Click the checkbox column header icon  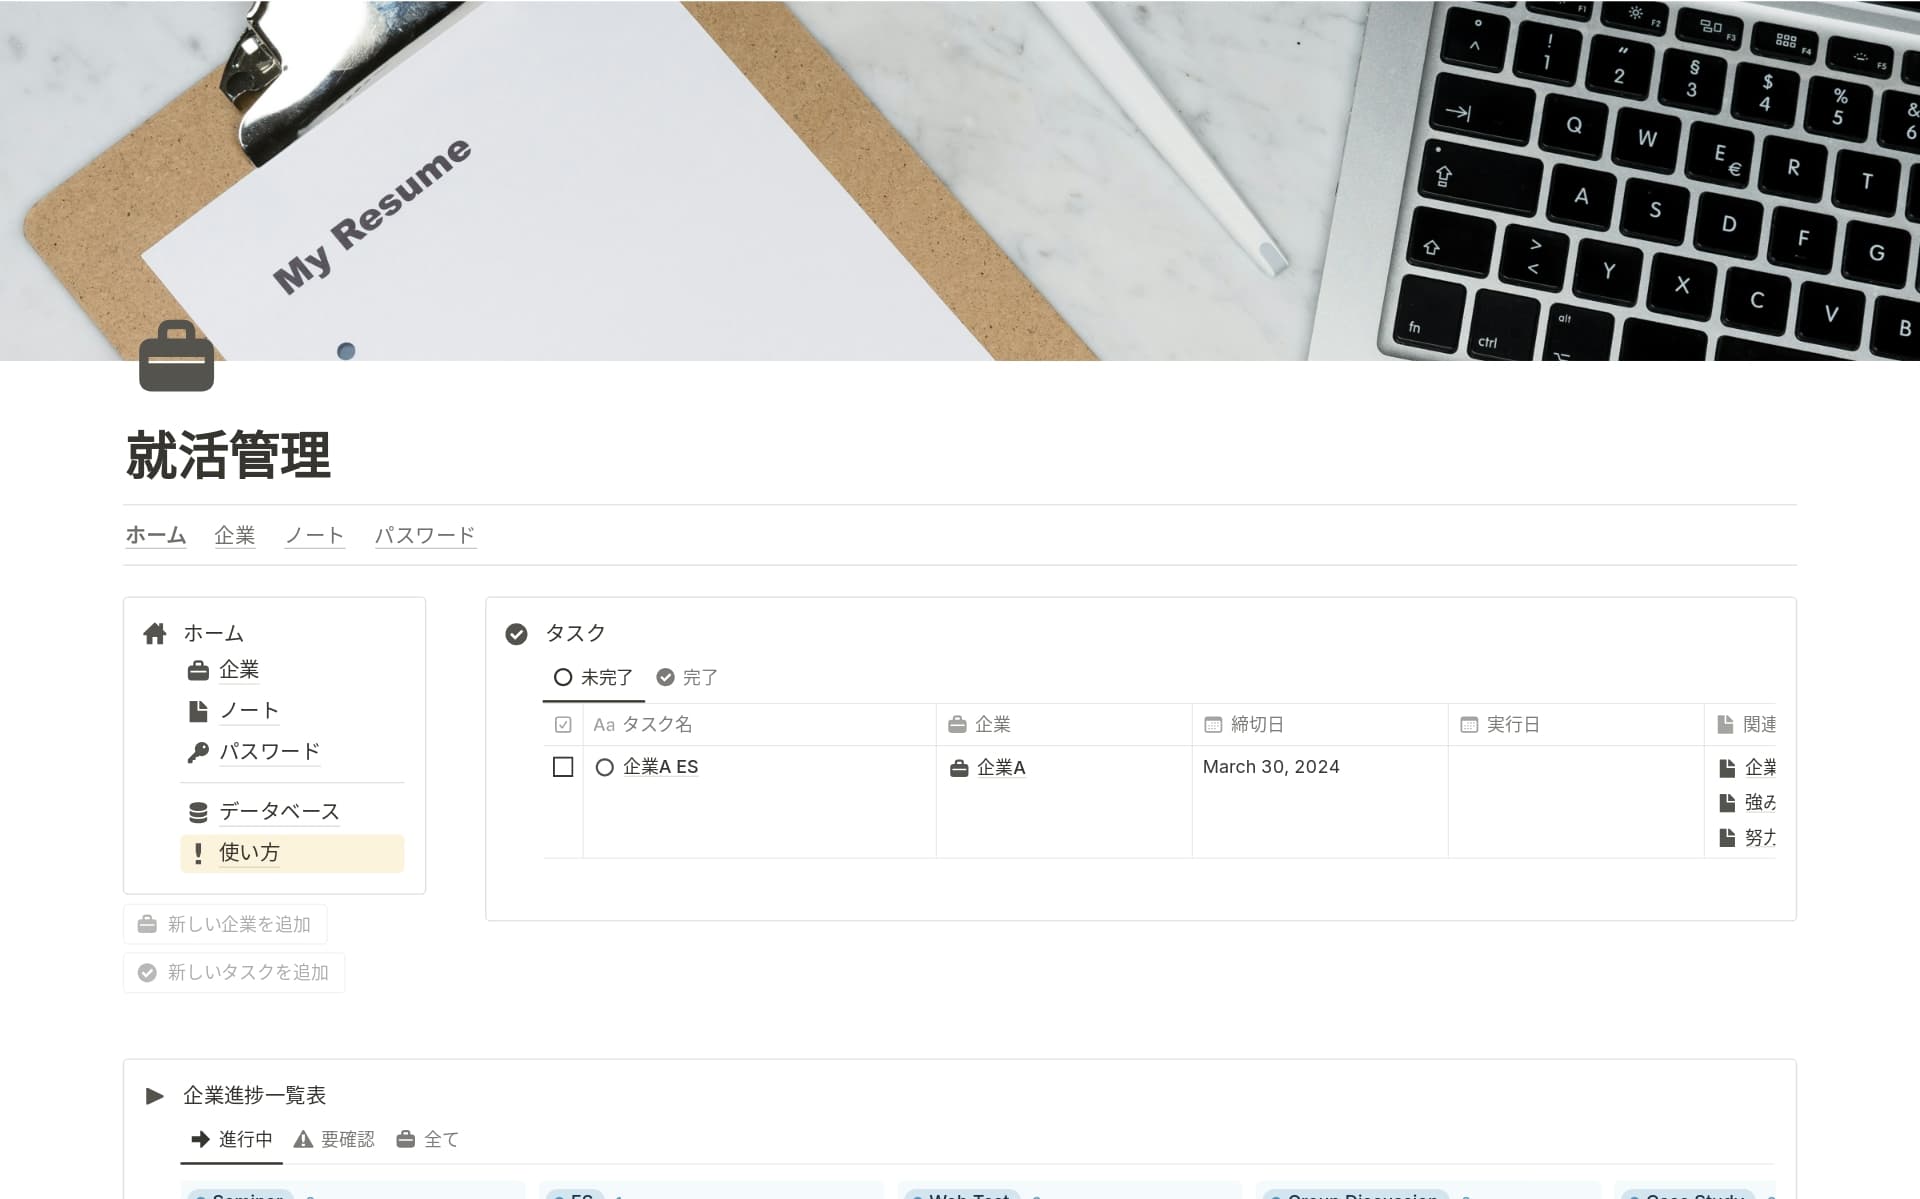tap(563, 725)
